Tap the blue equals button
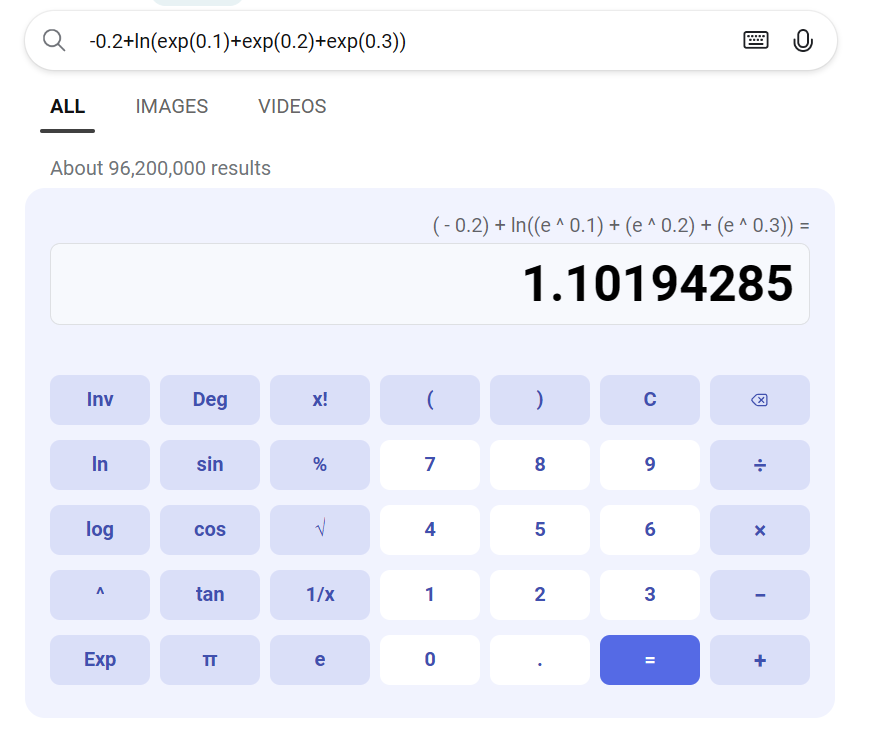Screen dimensions: 895x737 click(x=650, y=660)
